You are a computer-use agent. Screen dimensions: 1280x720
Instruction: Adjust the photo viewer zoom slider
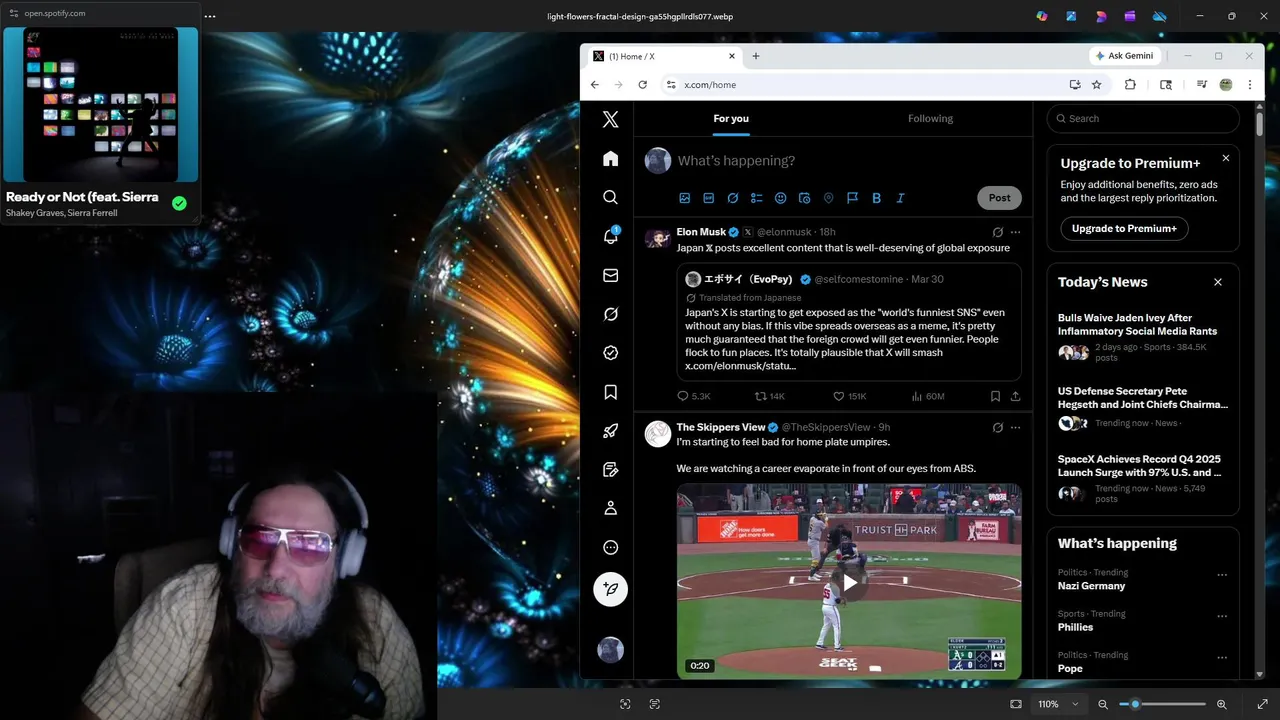click(x=1162, y=704)
